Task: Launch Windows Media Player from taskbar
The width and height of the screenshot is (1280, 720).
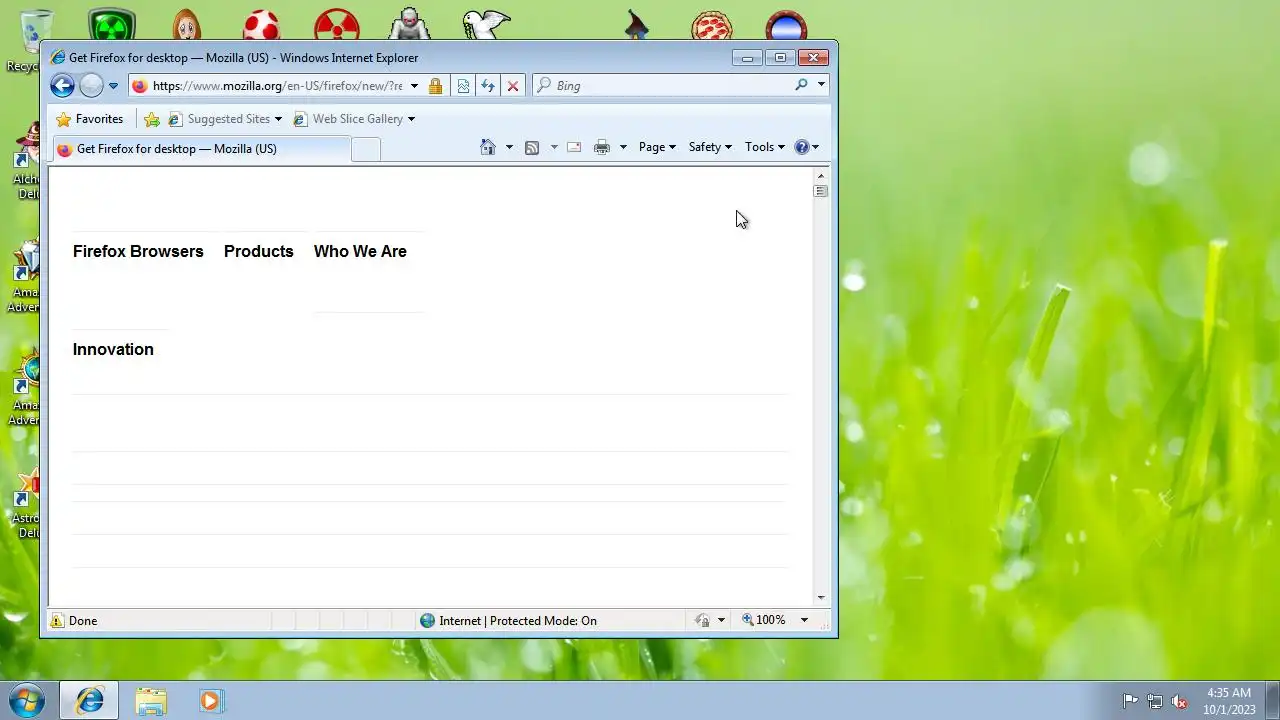Action: [x=210, y=701]
